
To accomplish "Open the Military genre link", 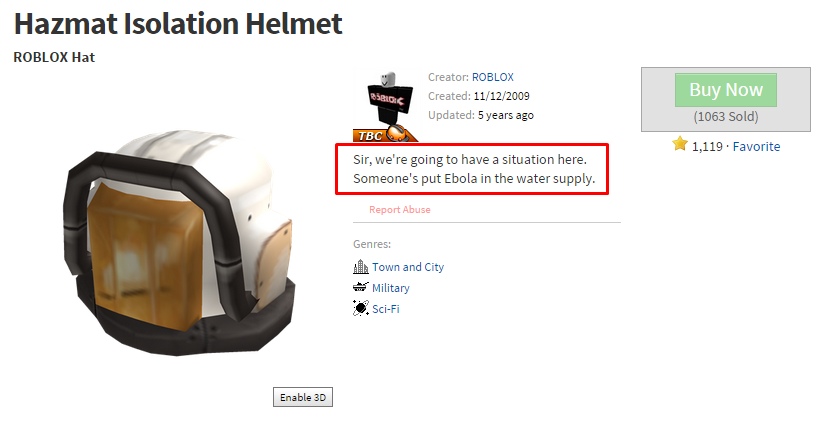I will coord(391,288).
